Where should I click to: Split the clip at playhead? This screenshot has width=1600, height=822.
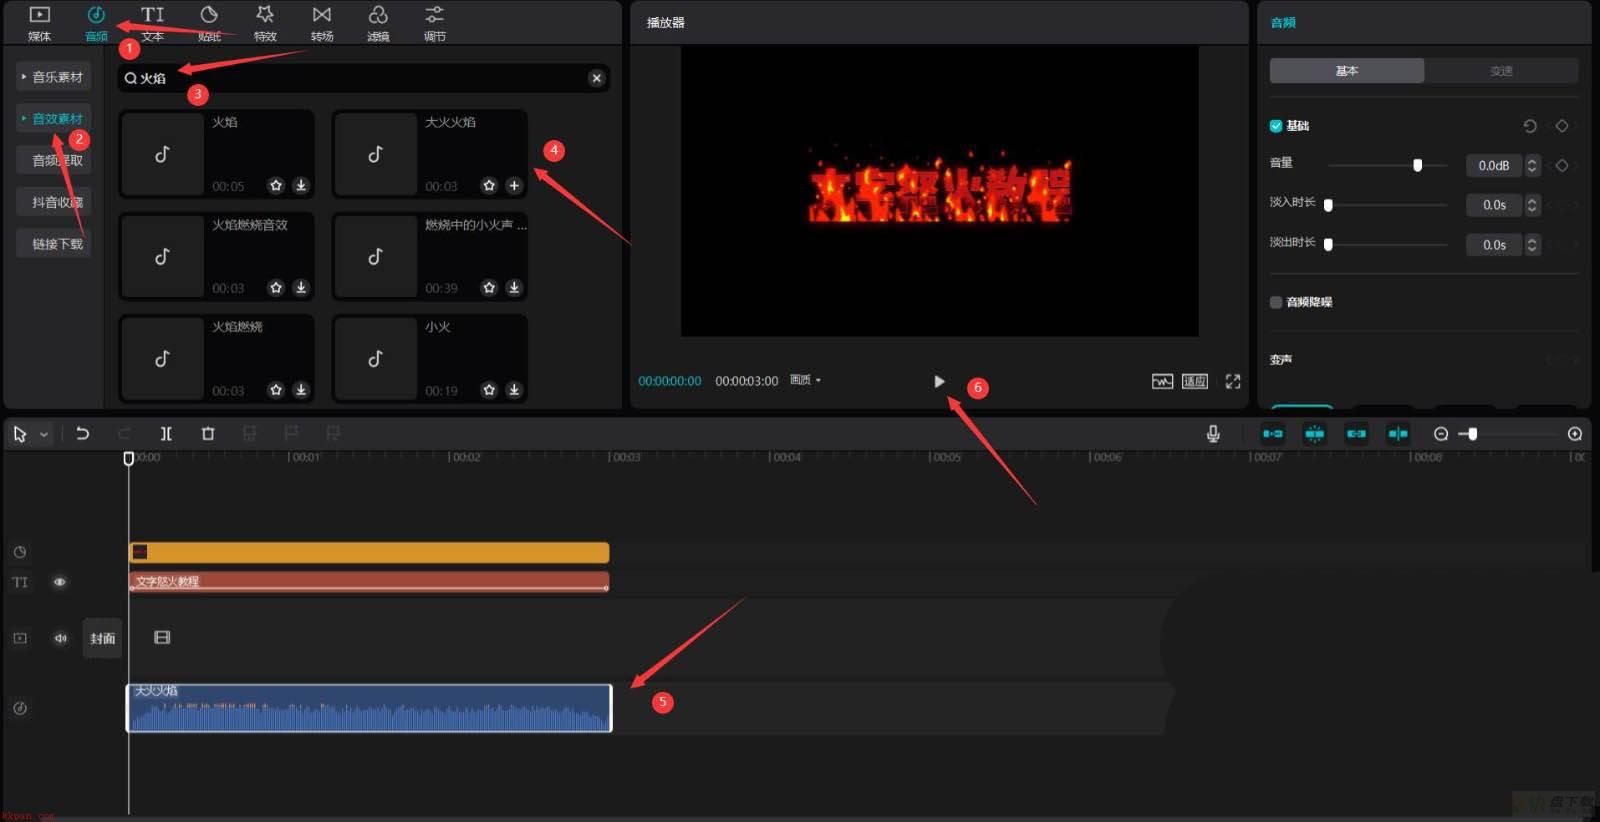[x=166, y=433]
